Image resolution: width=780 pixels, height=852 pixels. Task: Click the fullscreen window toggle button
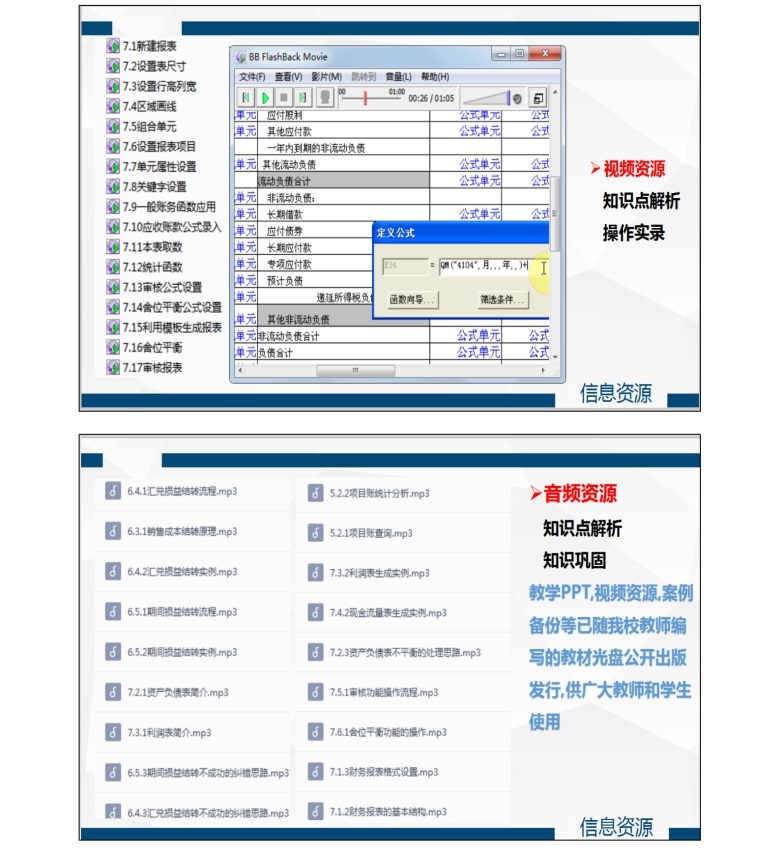pyautogui.click(x=538, y=98)
